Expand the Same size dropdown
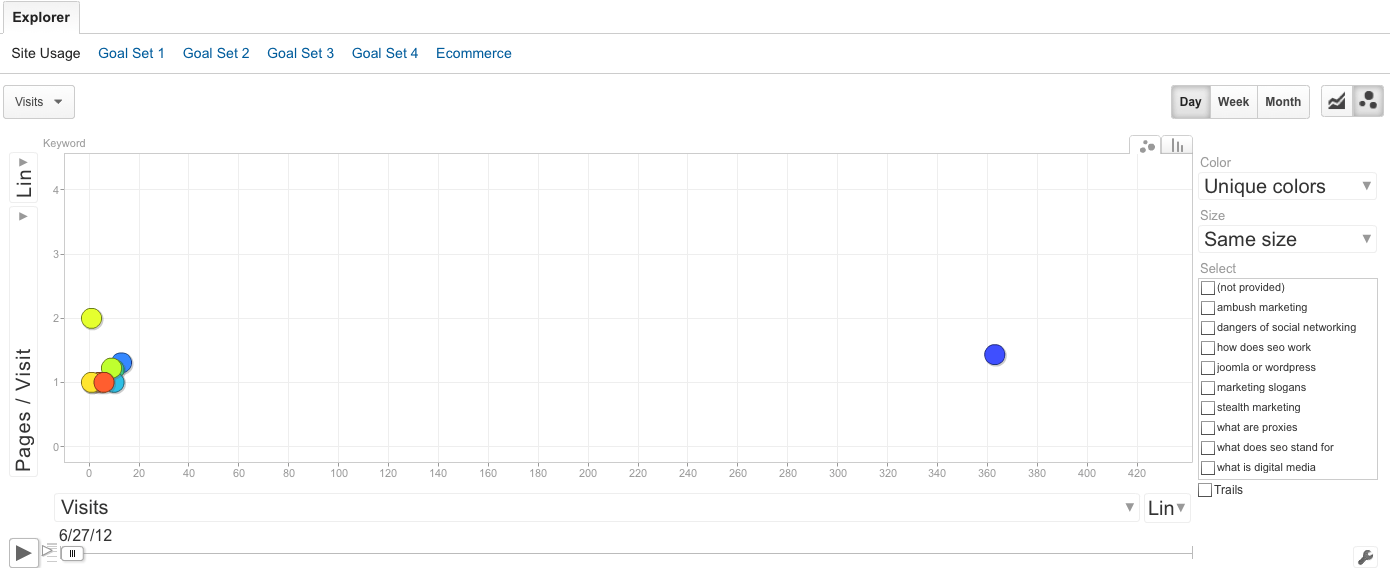The image size is (1390, 581). (x=1287, y=239)
